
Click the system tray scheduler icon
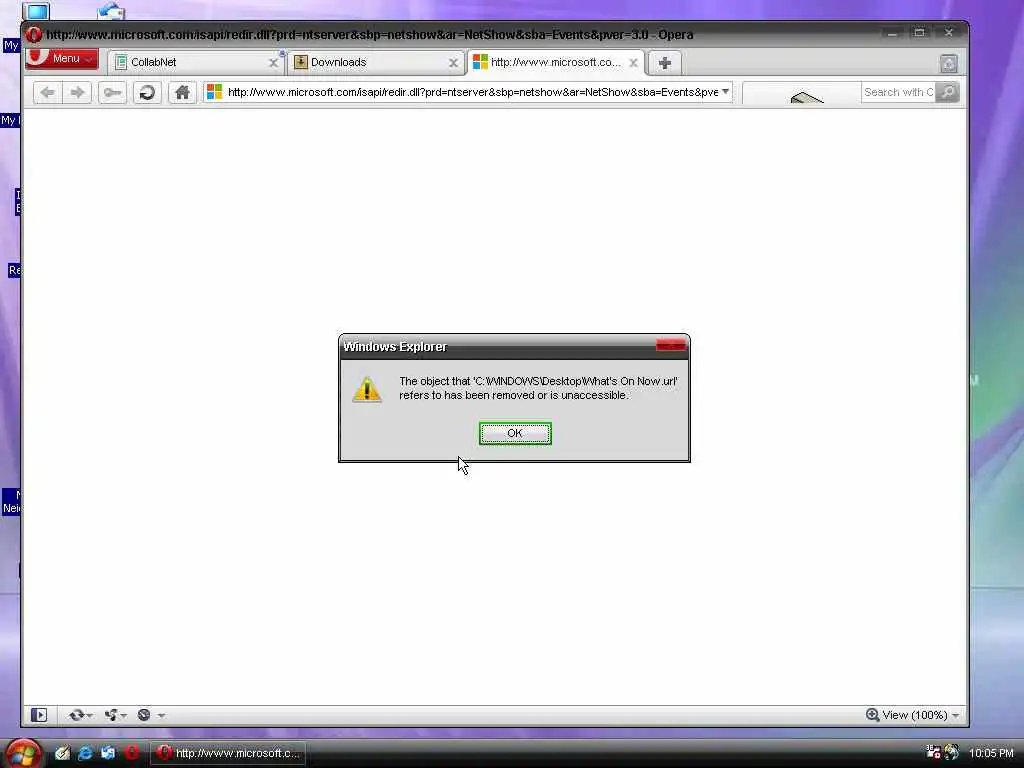click(x=933, y=752)
